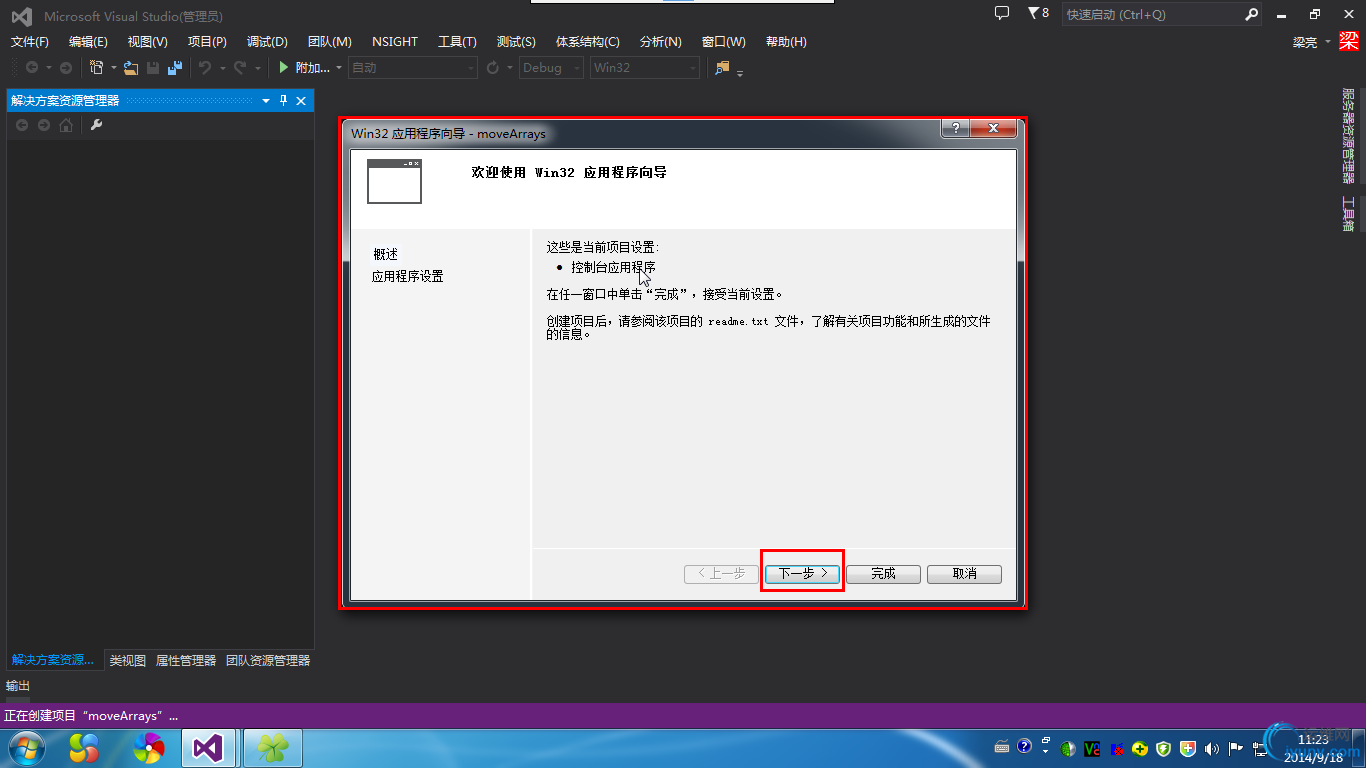Switch to the 类视图 tab
This screenshot has width=1366, height=768.
coord(126,660)
